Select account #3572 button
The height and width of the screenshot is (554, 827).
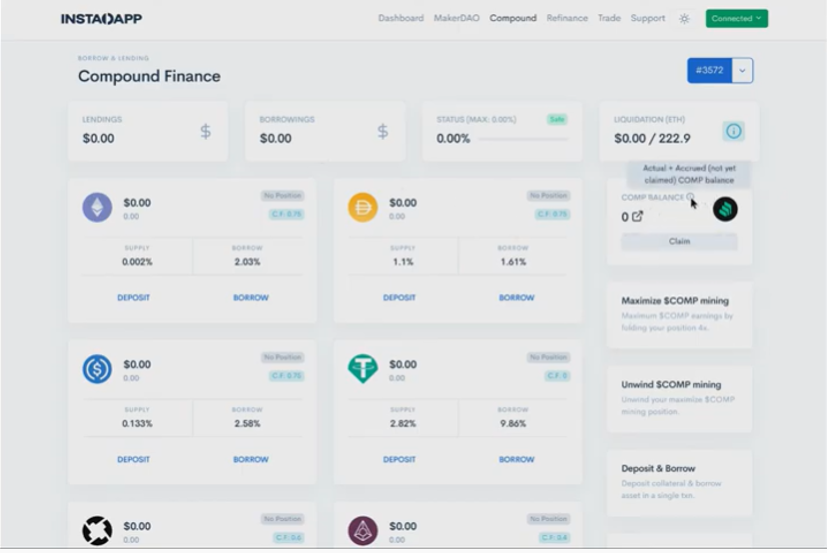point(709,70)
